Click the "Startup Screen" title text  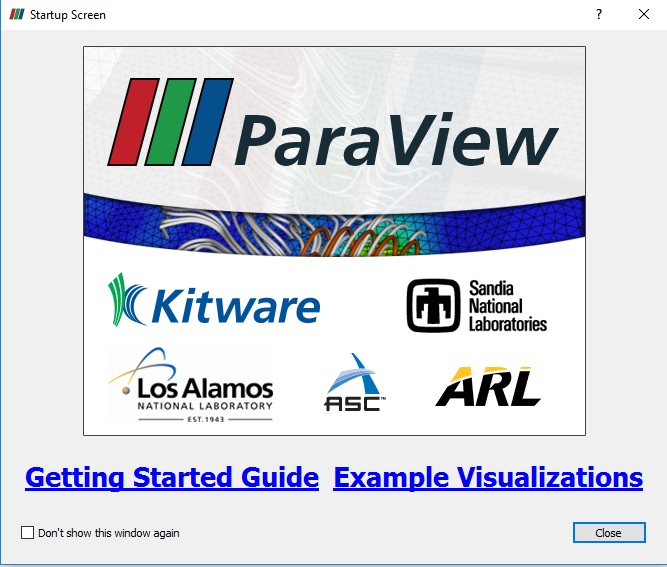point(68,15)
